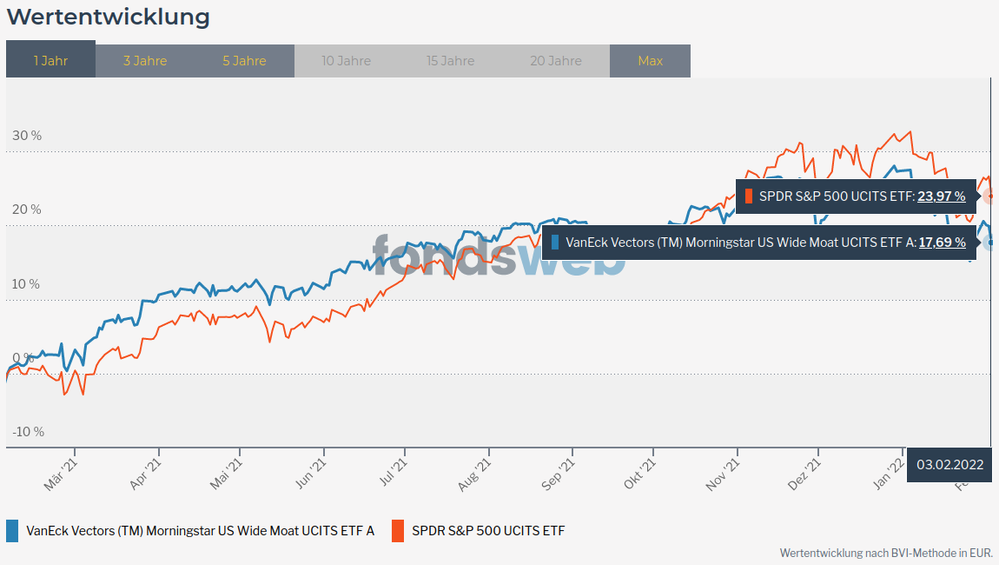999x565 pixels.
Task: Select the 1 Jahr time range tab
Action: [50, 60]
